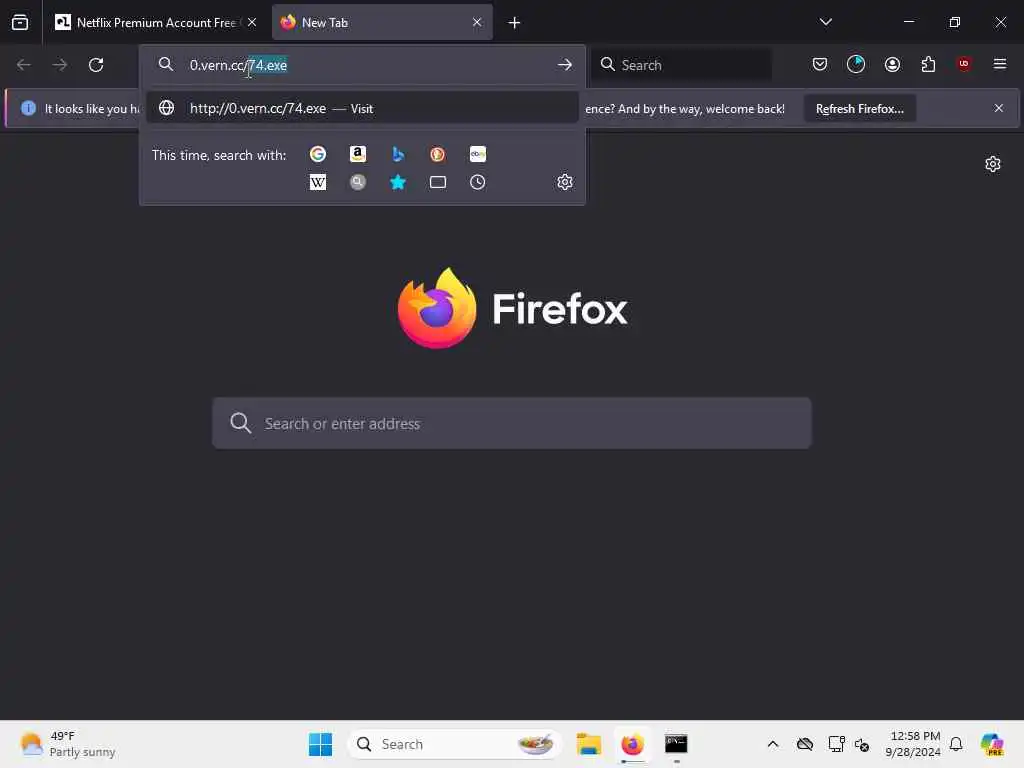
Task: Click the muted volume tray icon
Action: (x=862, y=744)
